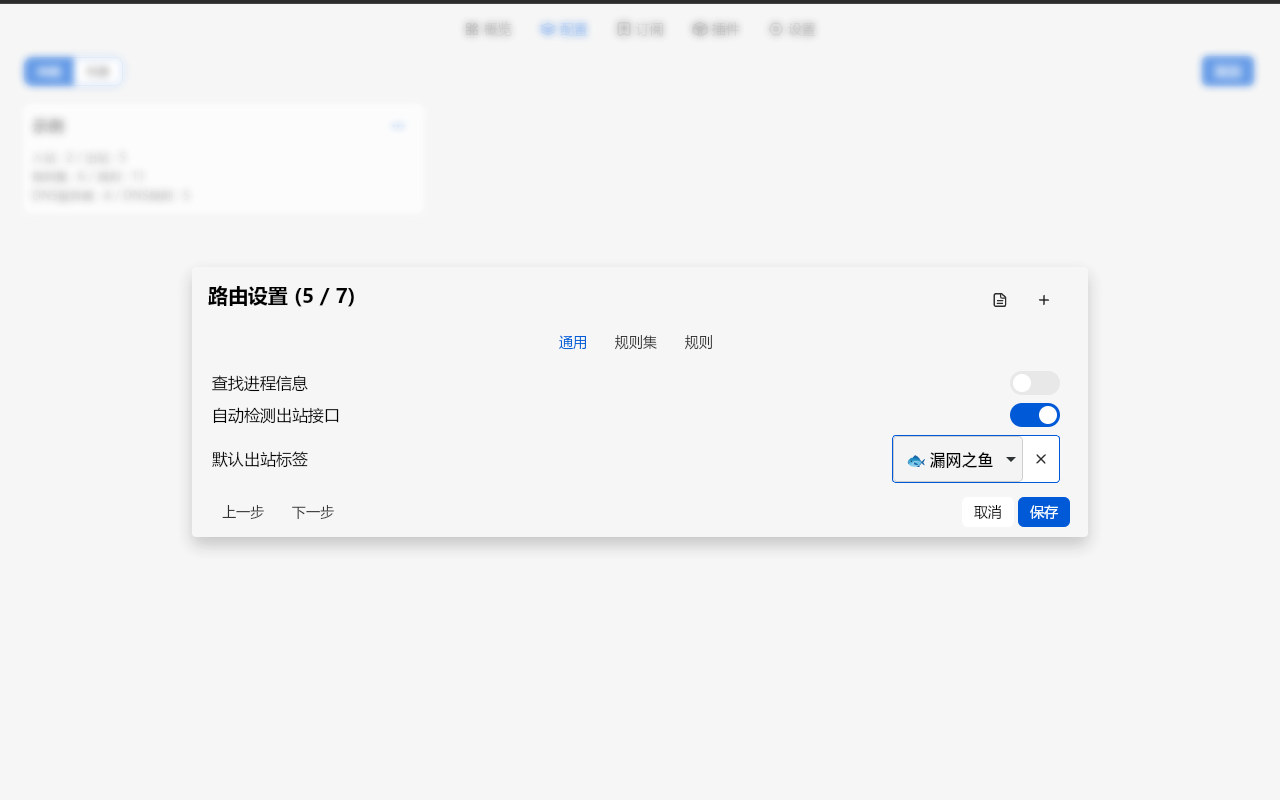
Task: Switch to the 规则集 tab
Action: coord(636,342)
